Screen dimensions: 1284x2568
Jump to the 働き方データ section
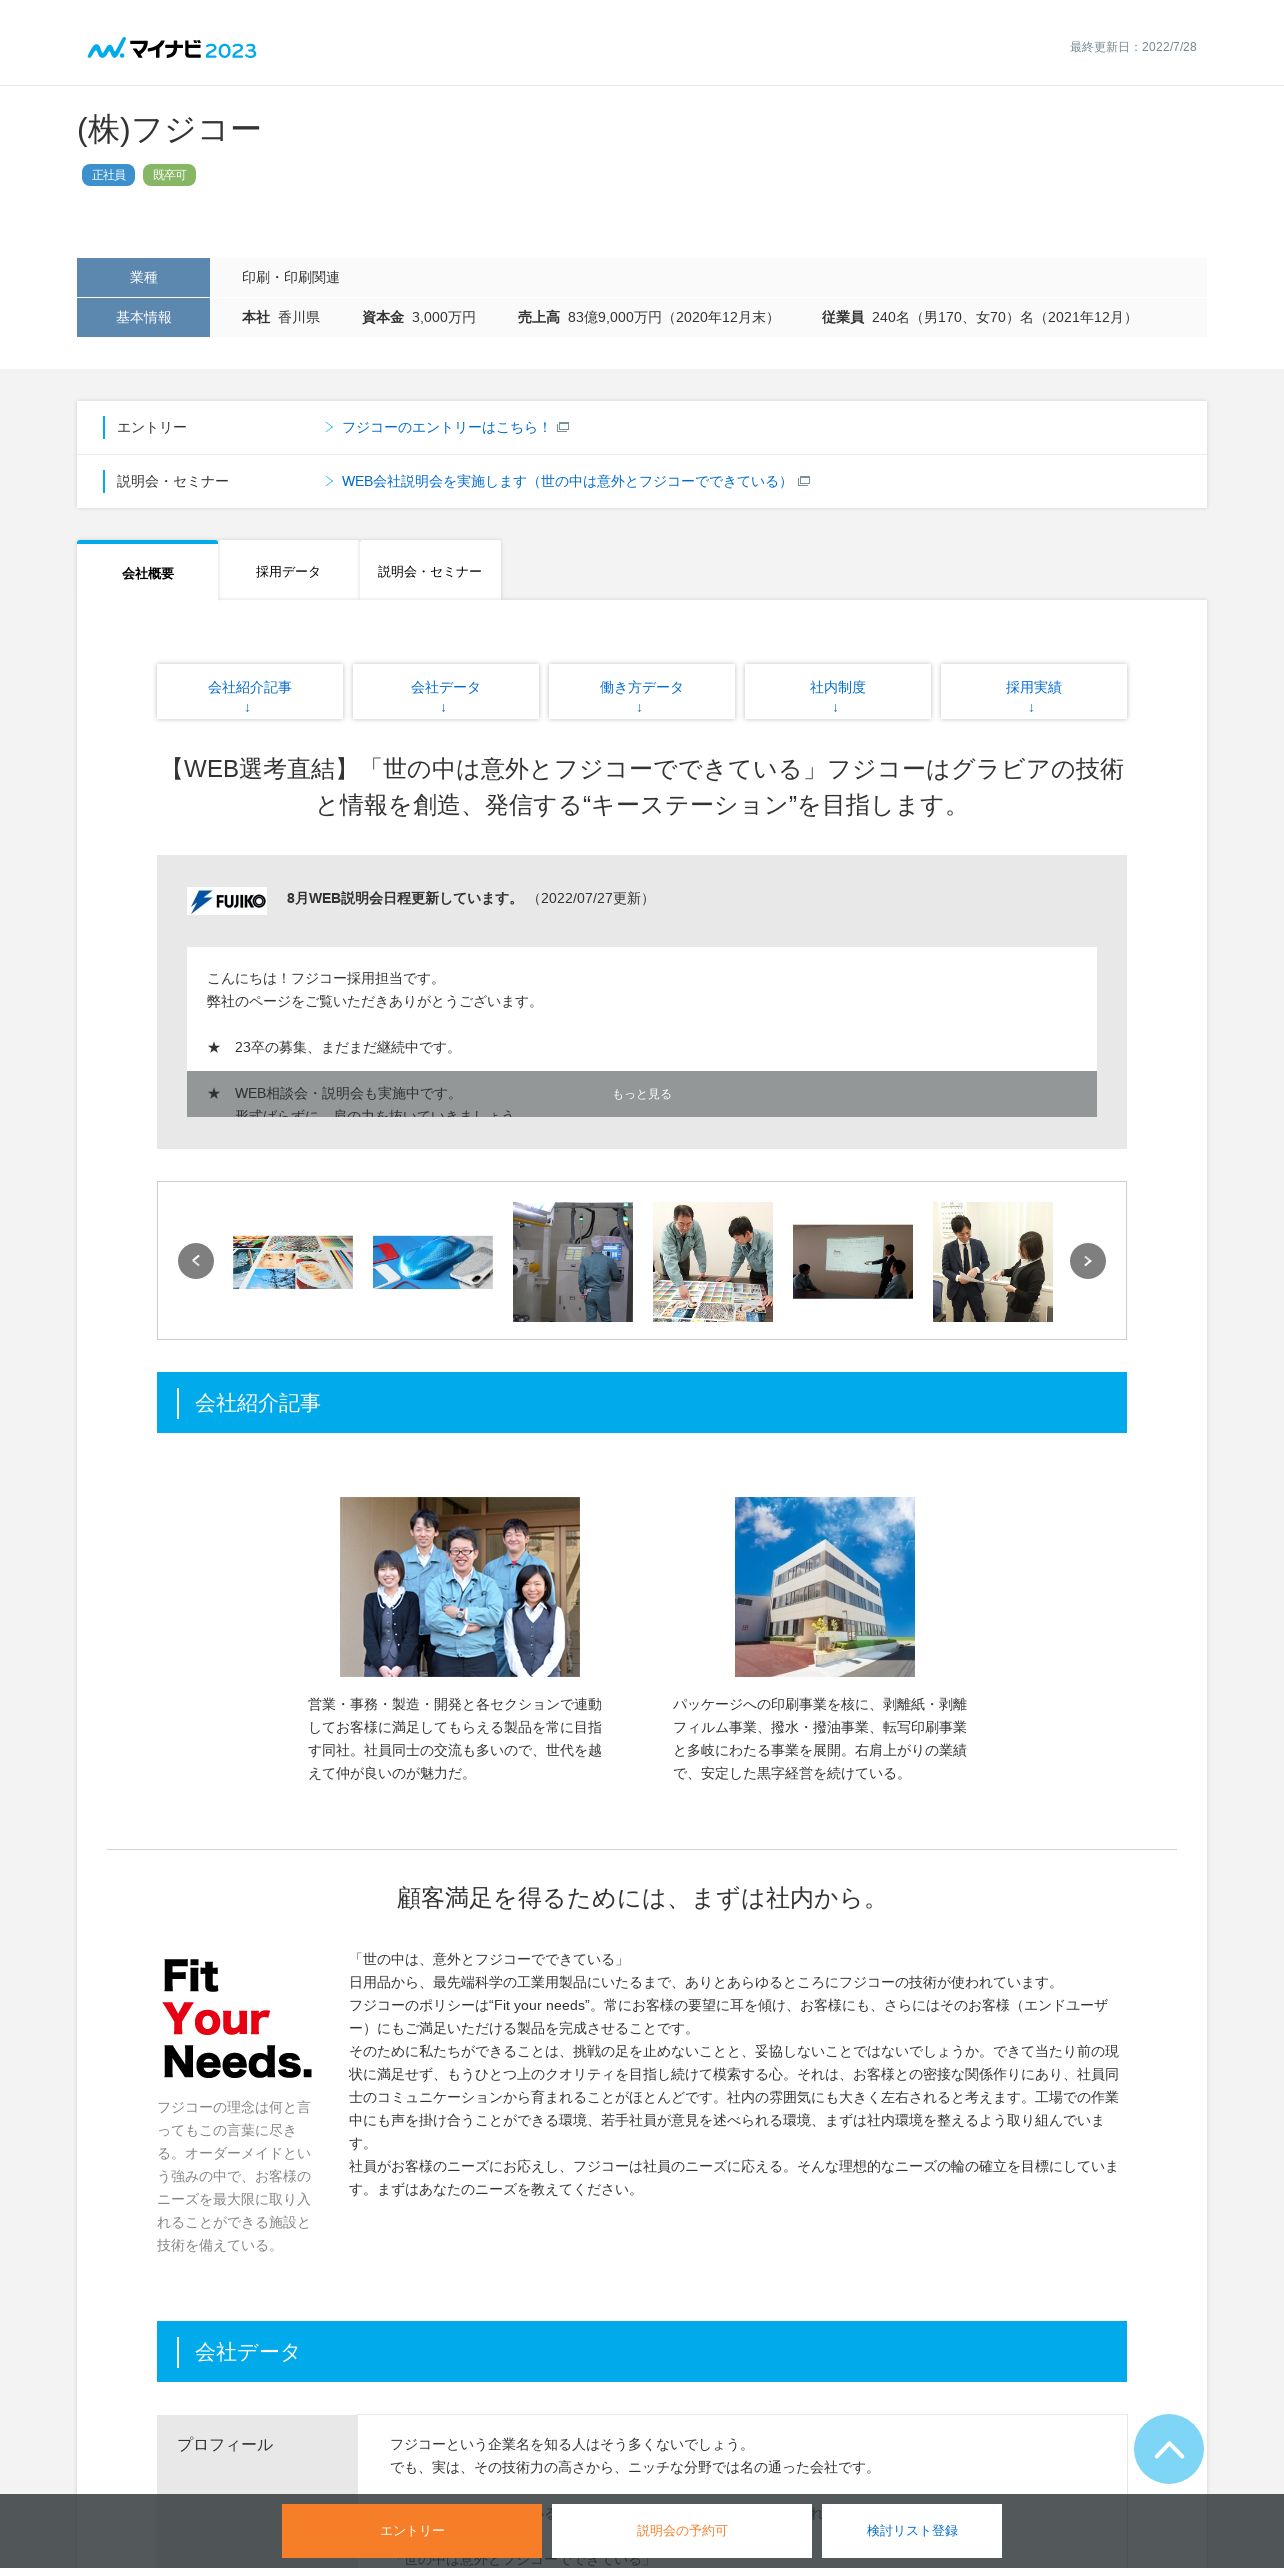(x=642, y=691)
